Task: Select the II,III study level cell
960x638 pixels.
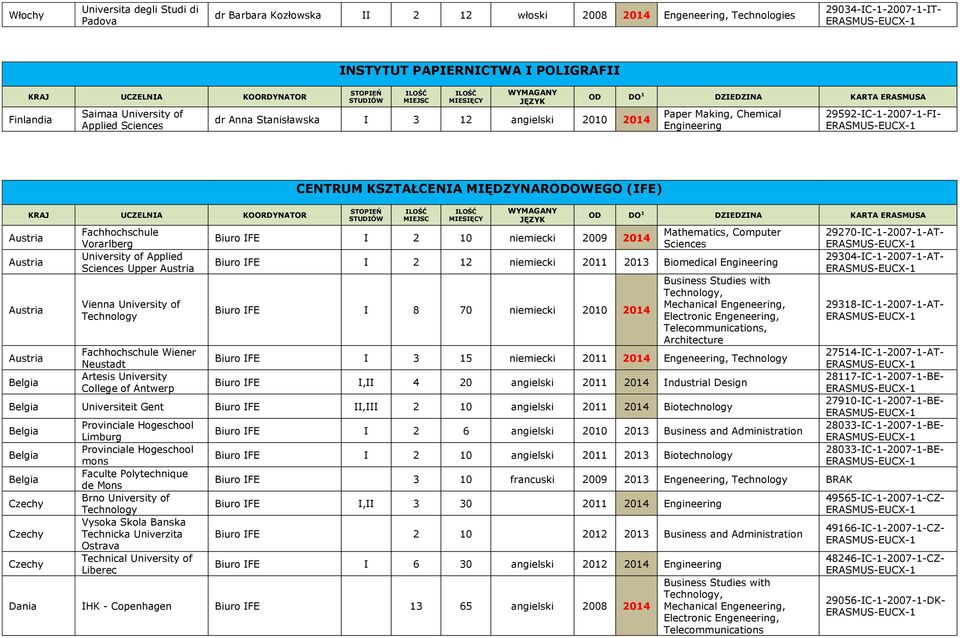Action: tap(366, 407)
